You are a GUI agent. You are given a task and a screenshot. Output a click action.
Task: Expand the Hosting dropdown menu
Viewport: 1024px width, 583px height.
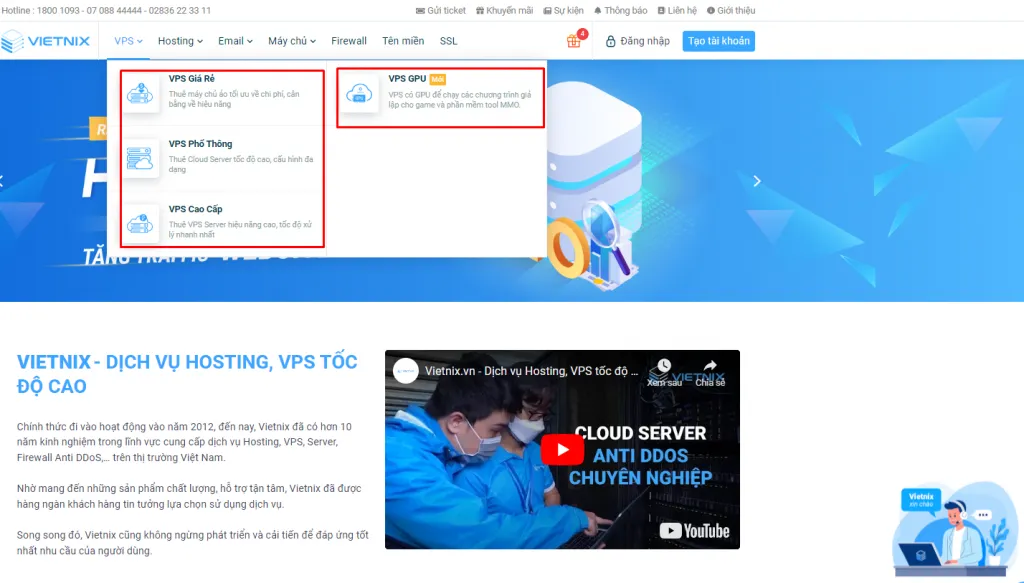pyautogui.click(x=180, y=41)
